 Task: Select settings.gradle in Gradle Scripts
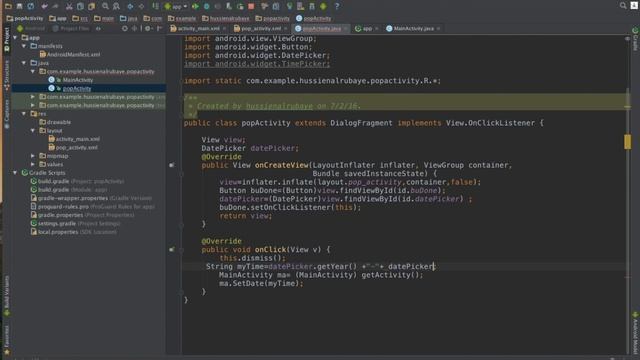point(76,223)
